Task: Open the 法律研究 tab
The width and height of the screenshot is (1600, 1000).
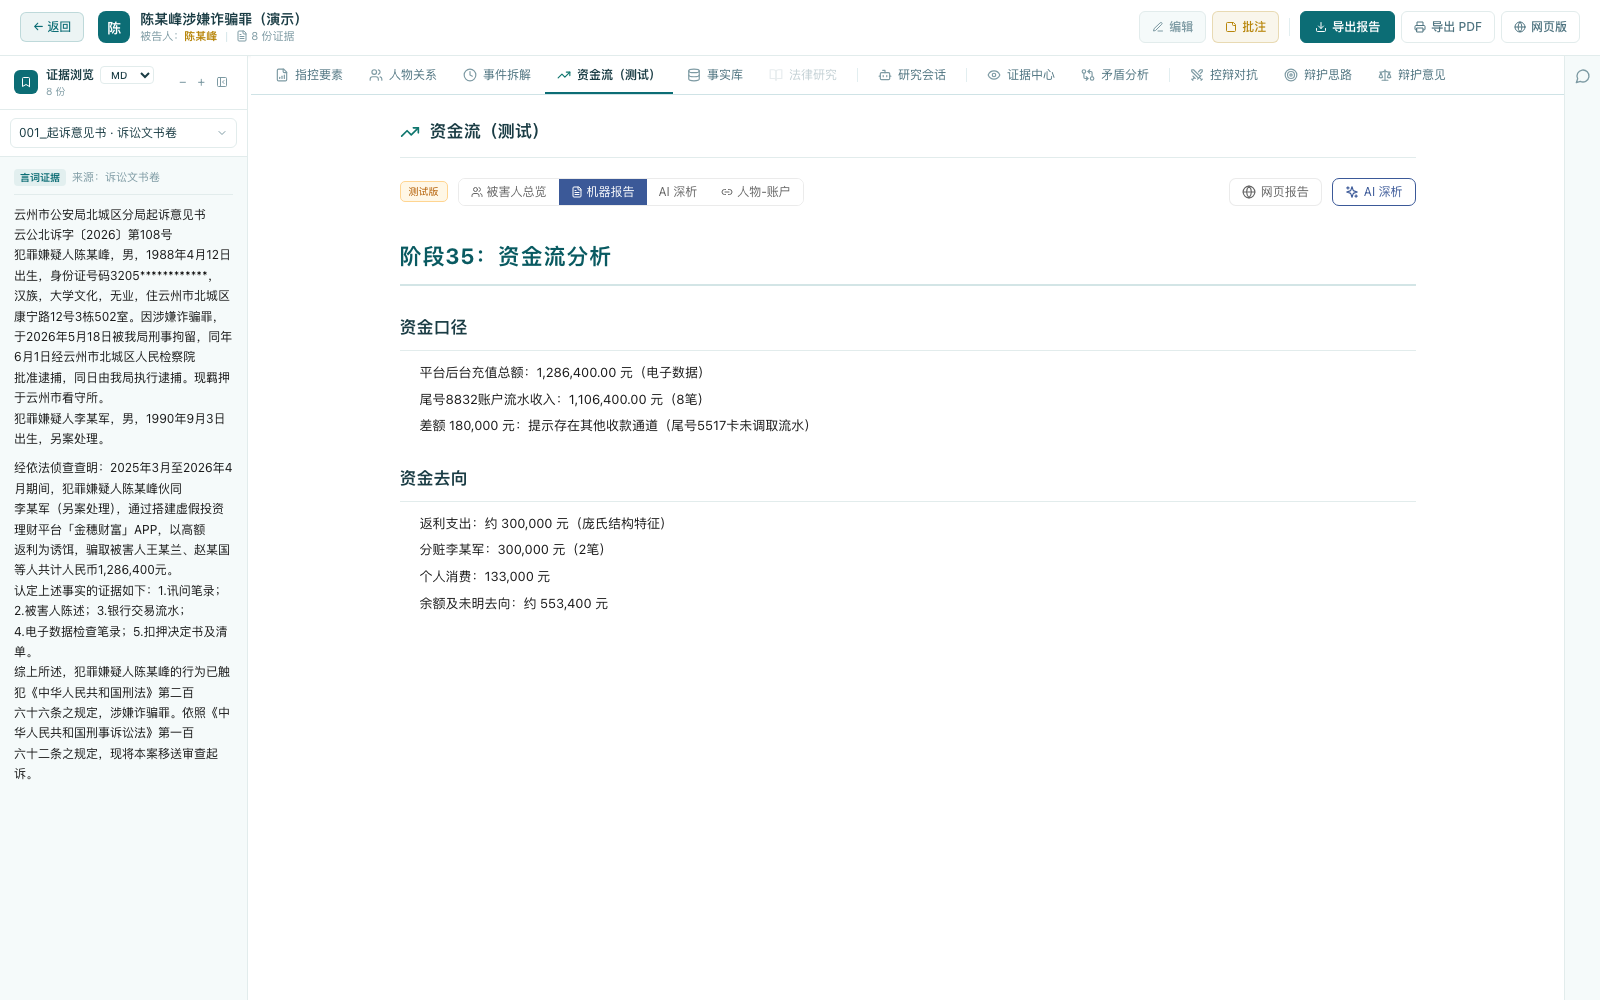Action: 803,75
